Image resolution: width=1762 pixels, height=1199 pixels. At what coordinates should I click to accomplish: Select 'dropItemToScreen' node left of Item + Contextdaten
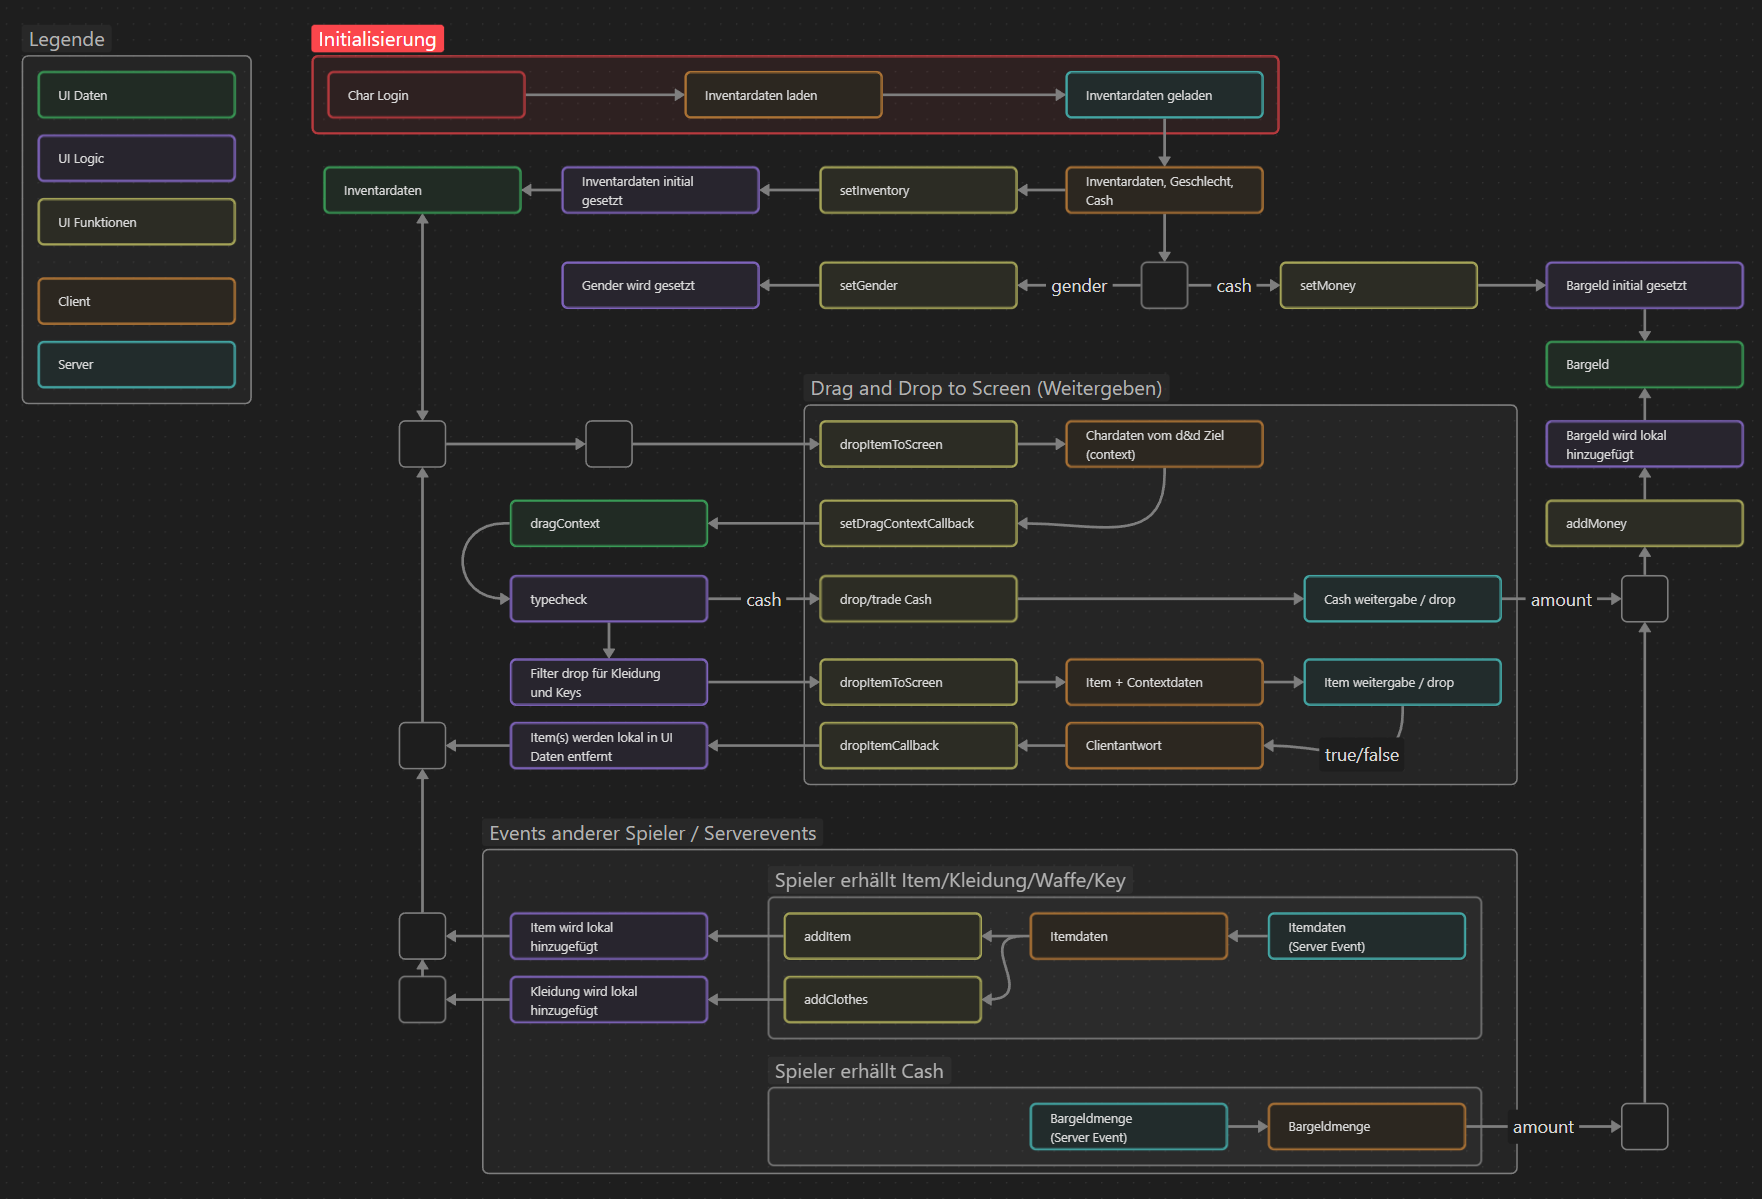(x=918, y=682)
